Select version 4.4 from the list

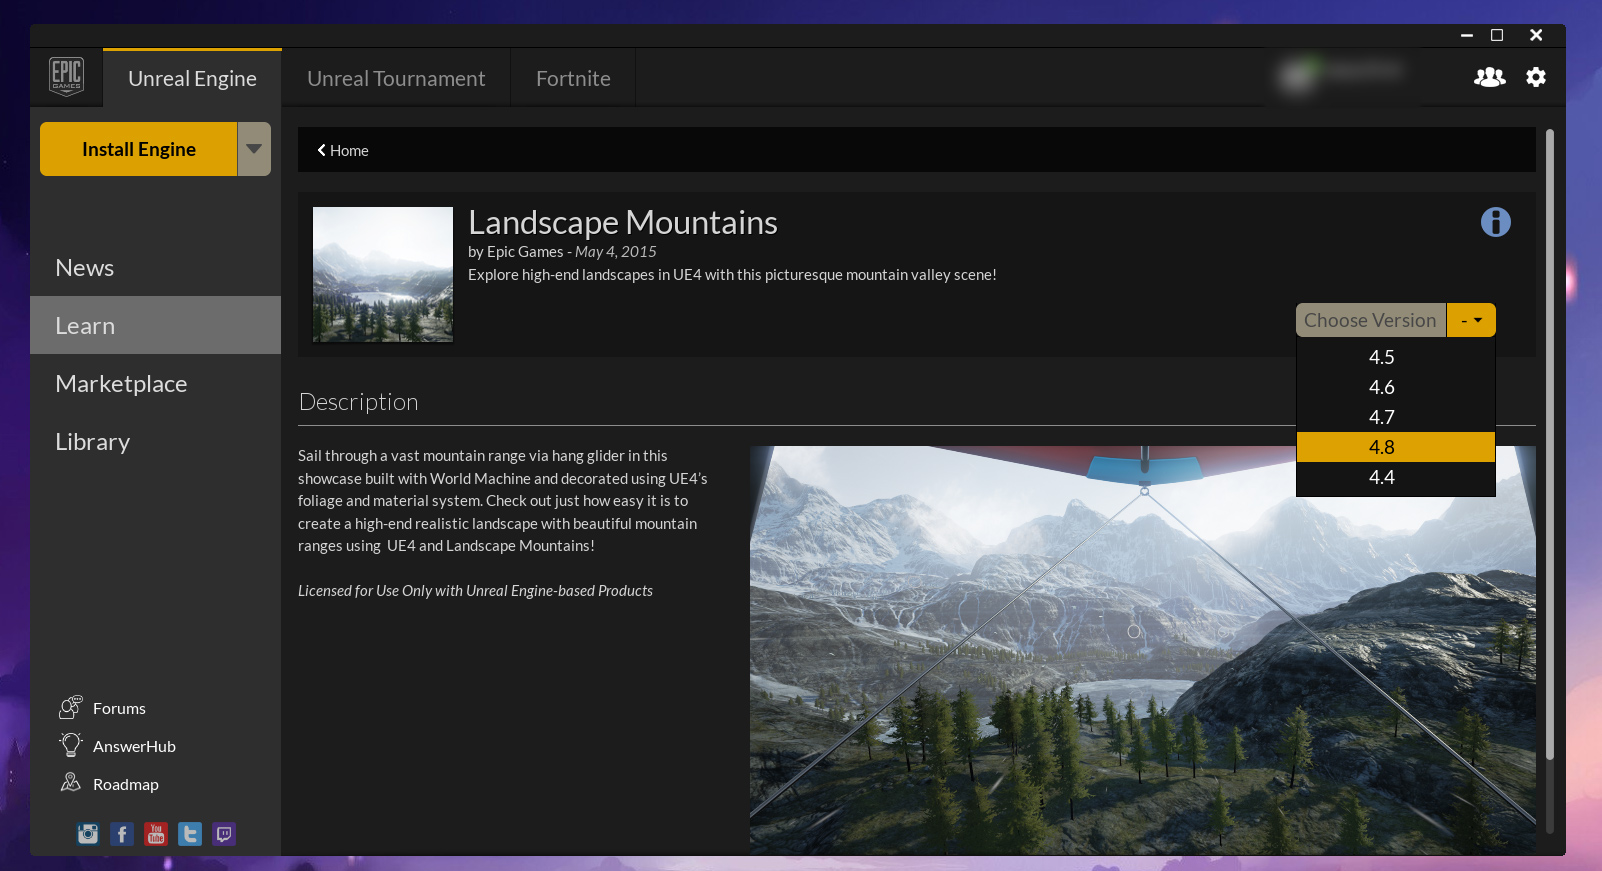coord(1396,477)
